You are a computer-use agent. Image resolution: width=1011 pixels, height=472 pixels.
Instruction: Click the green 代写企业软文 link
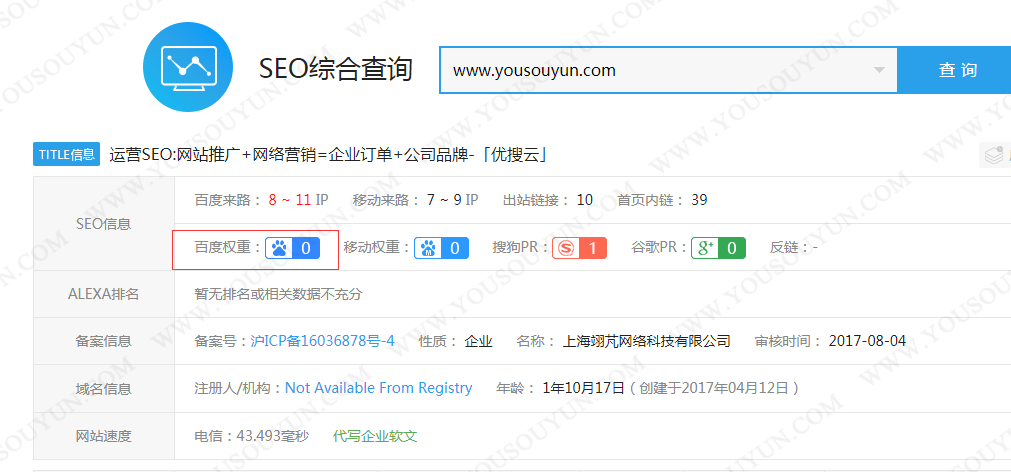[x=375, y=436]
